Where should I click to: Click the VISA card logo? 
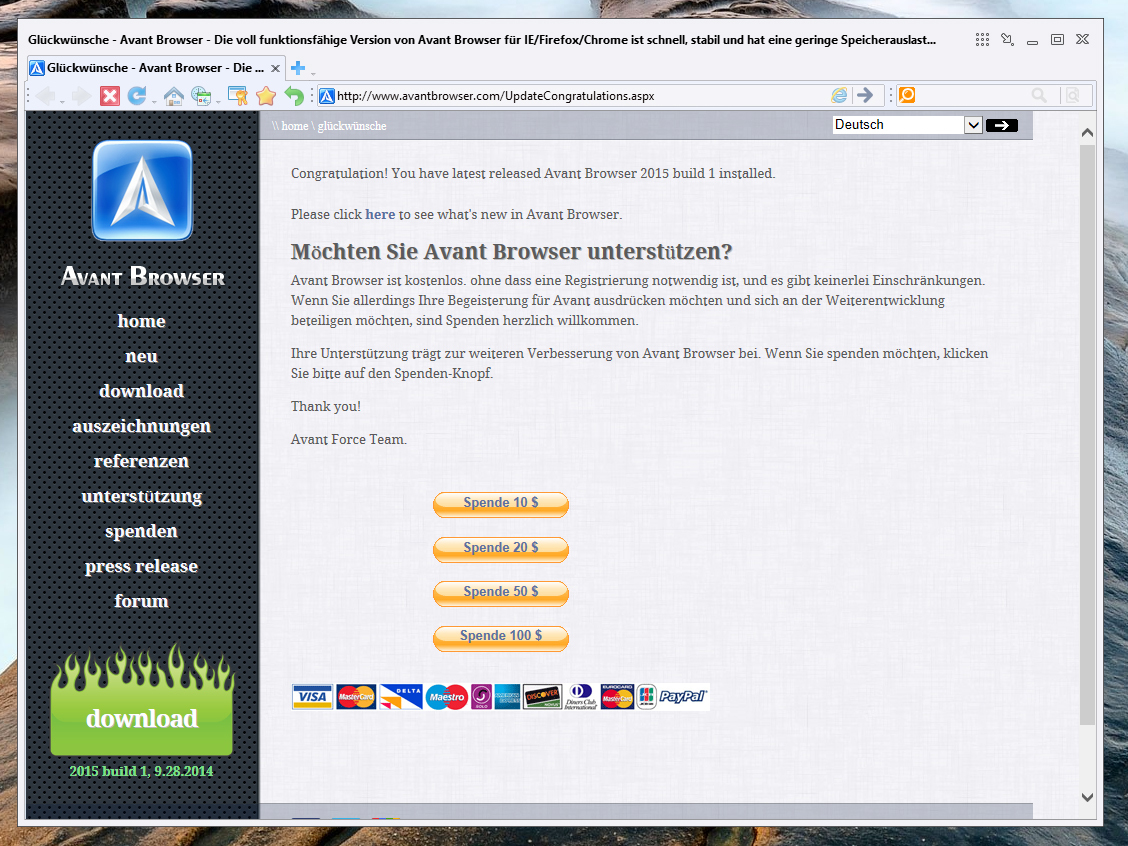pyautogui.click(x=312, y=697)
